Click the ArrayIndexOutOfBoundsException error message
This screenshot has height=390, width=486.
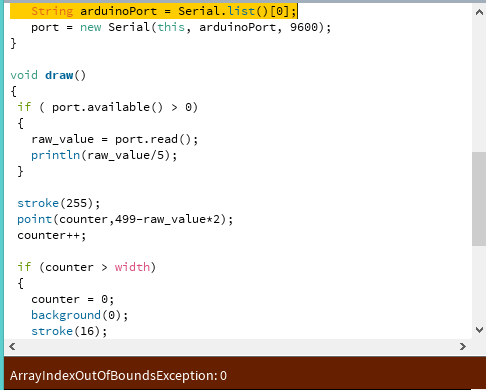(118, 376)
